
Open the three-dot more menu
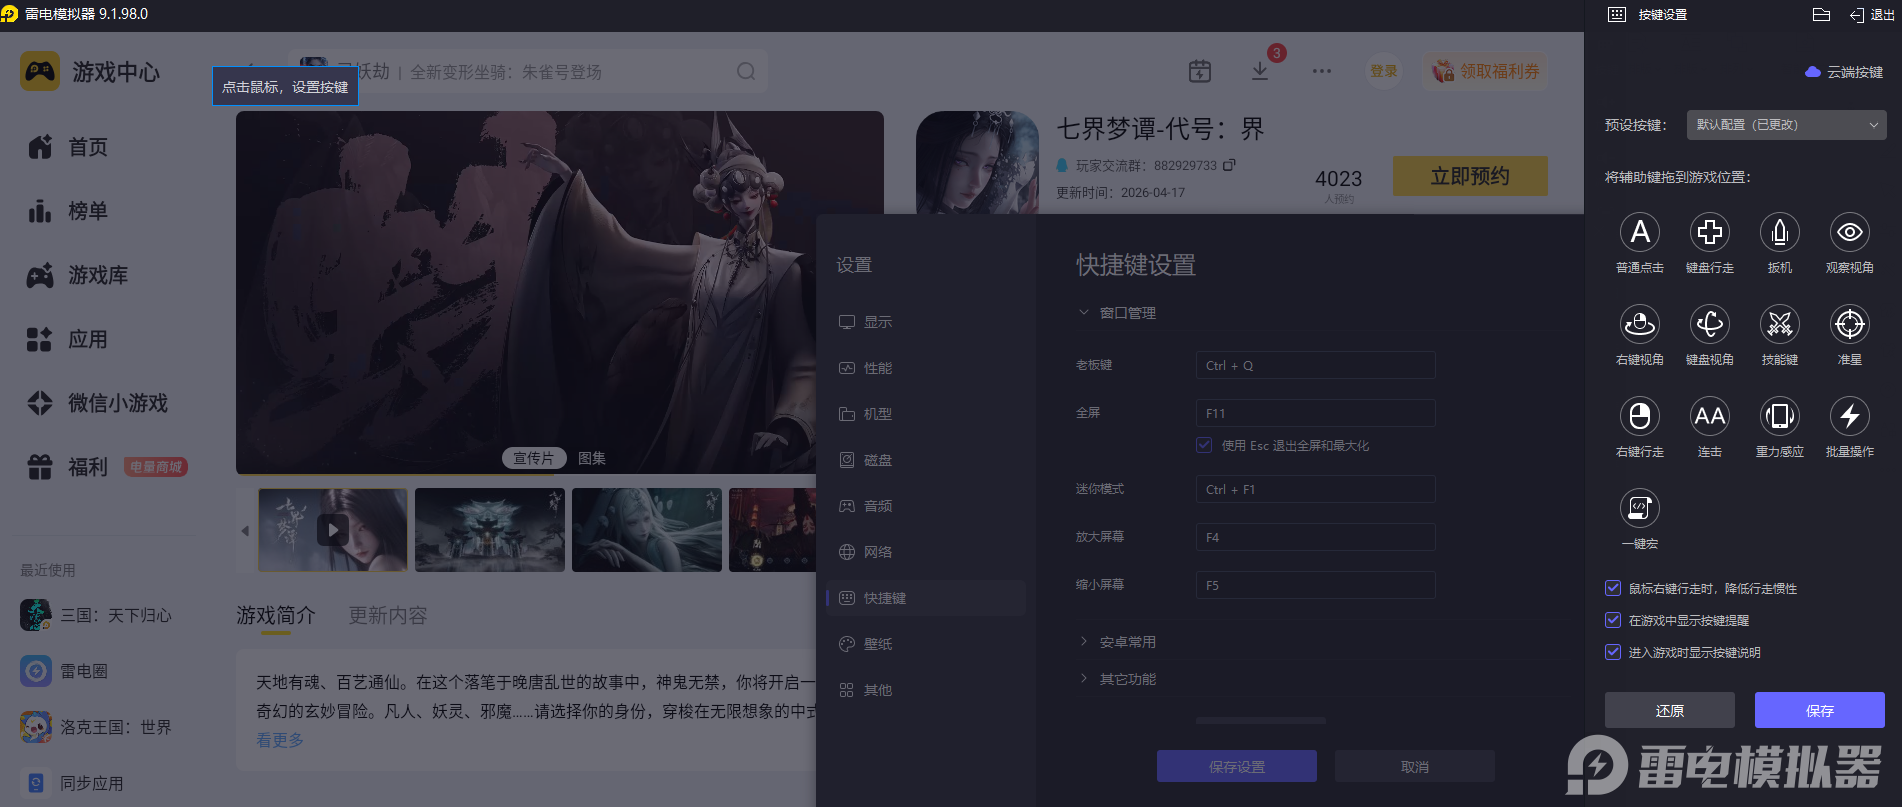pos(1322,71)
